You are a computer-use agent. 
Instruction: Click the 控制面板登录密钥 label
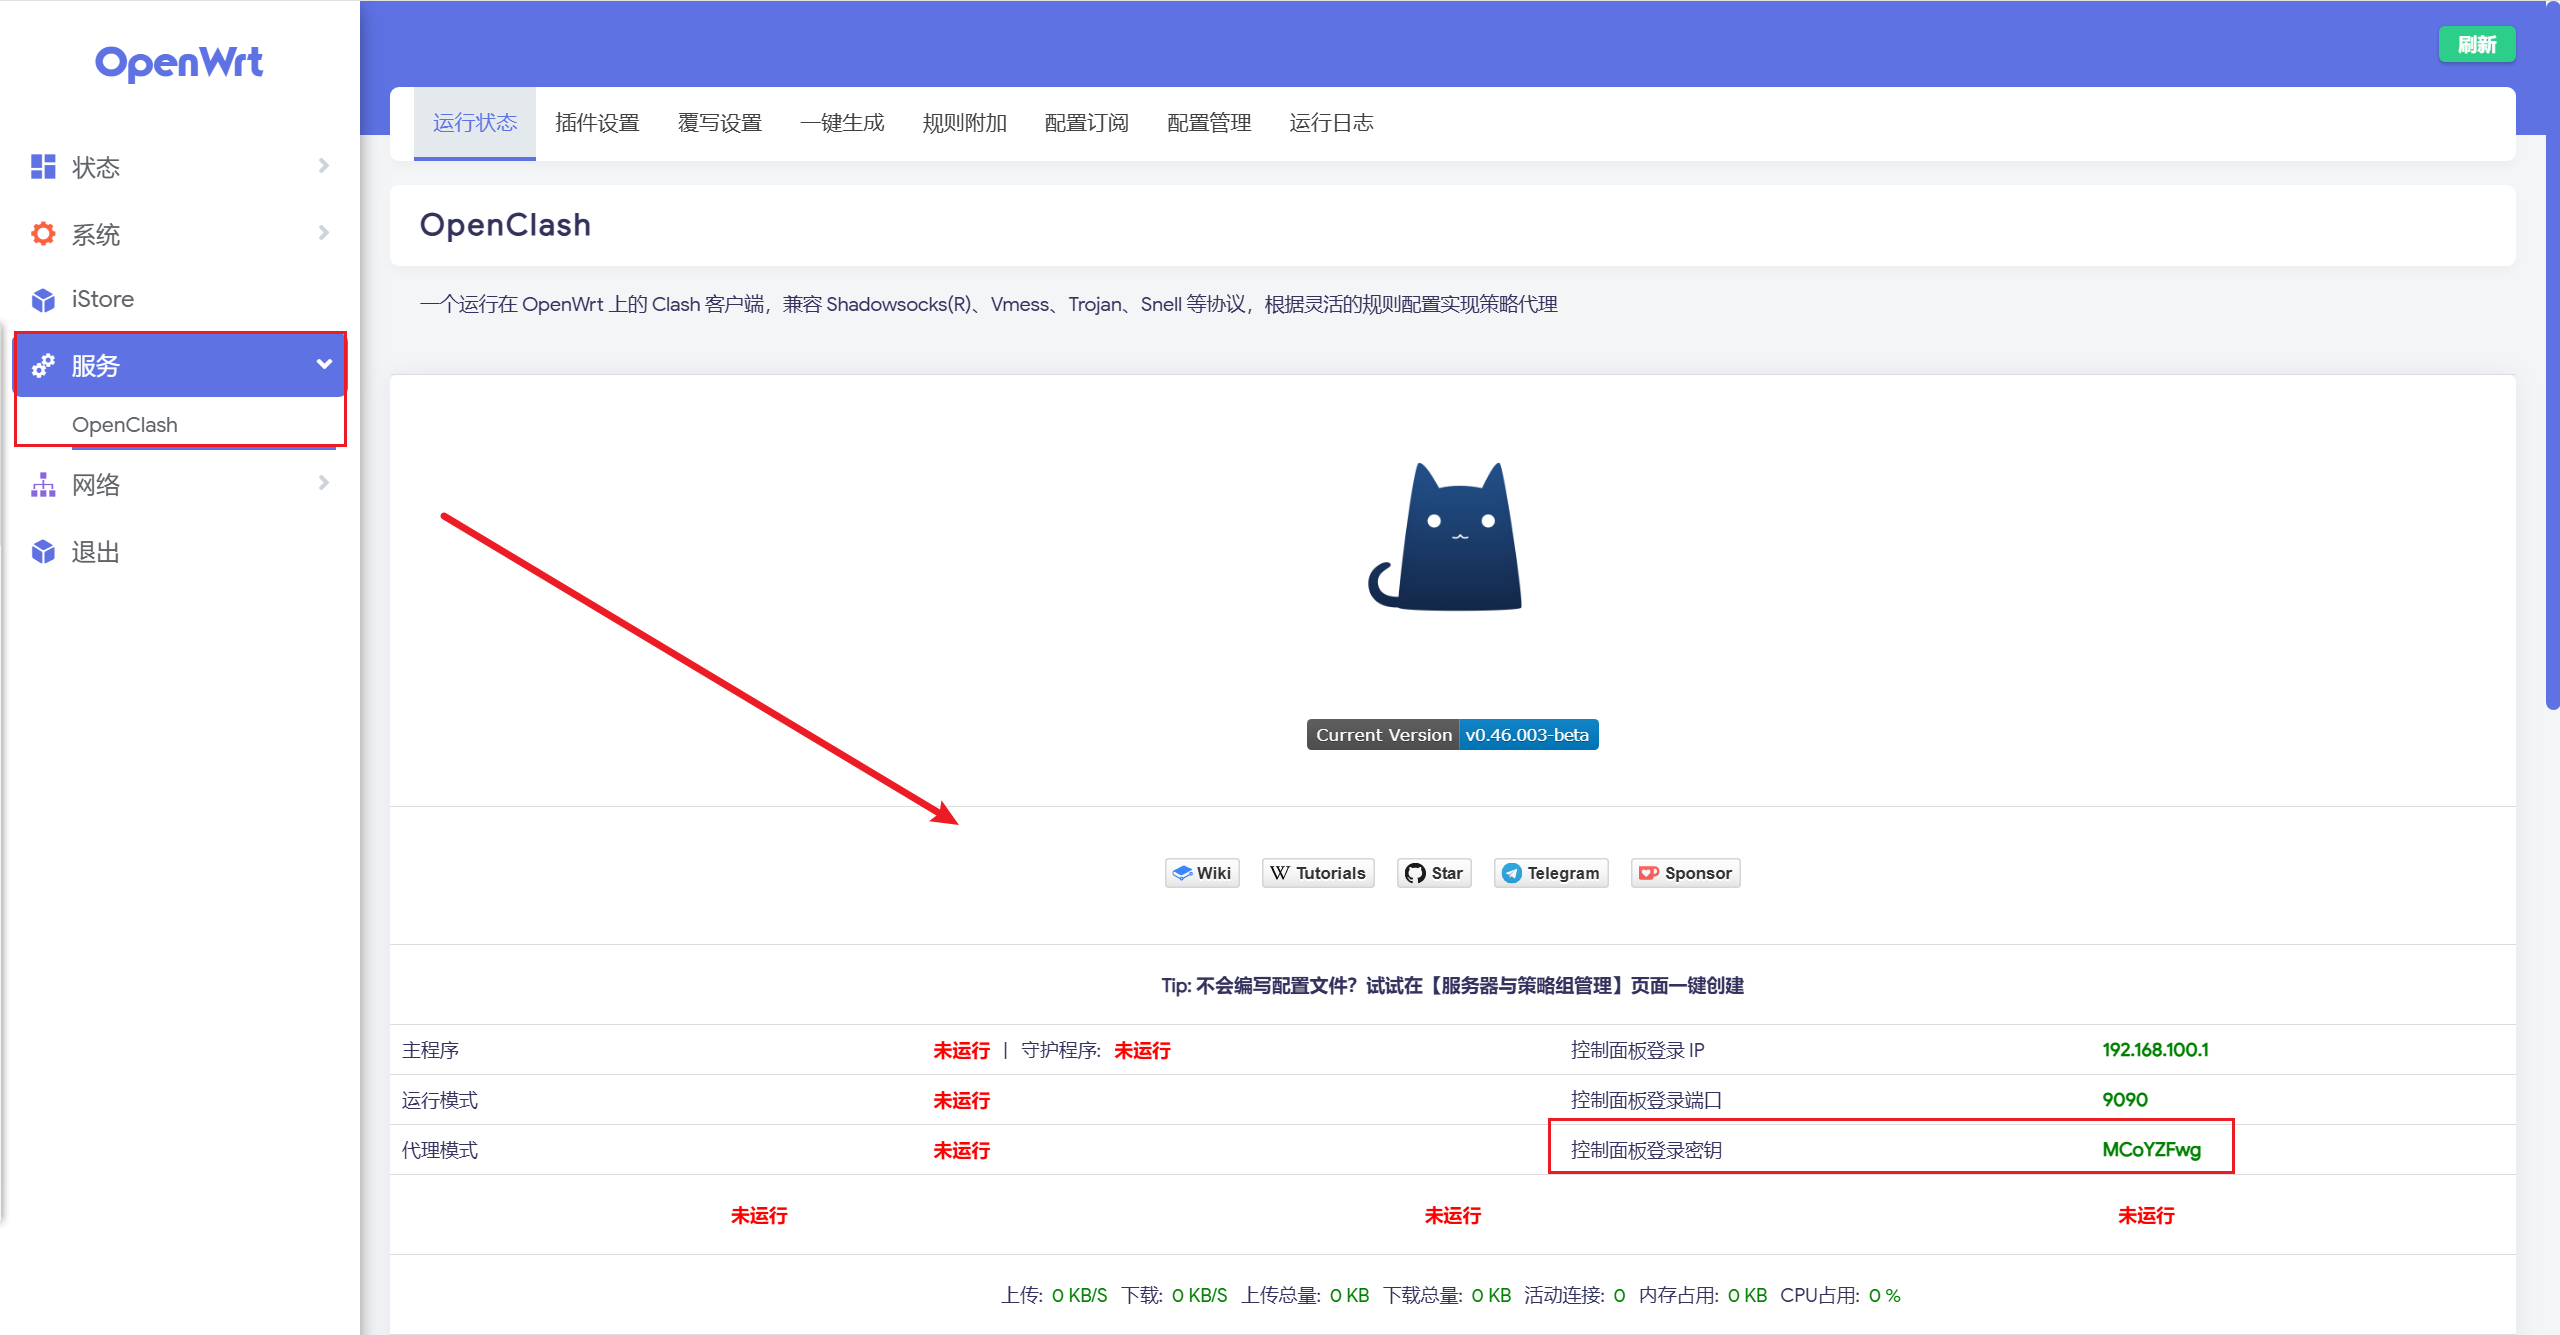(x=1646, y=1150)
